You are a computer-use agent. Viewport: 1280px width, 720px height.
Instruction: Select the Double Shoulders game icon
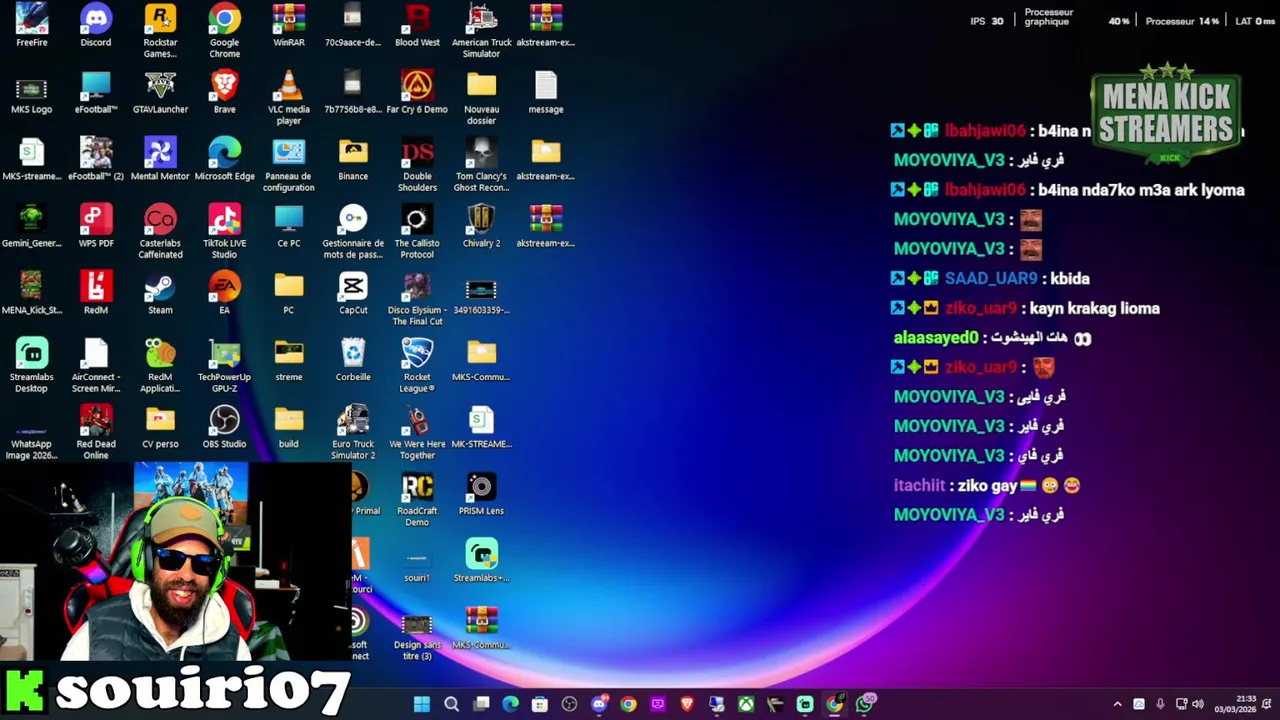coord(417,165)
